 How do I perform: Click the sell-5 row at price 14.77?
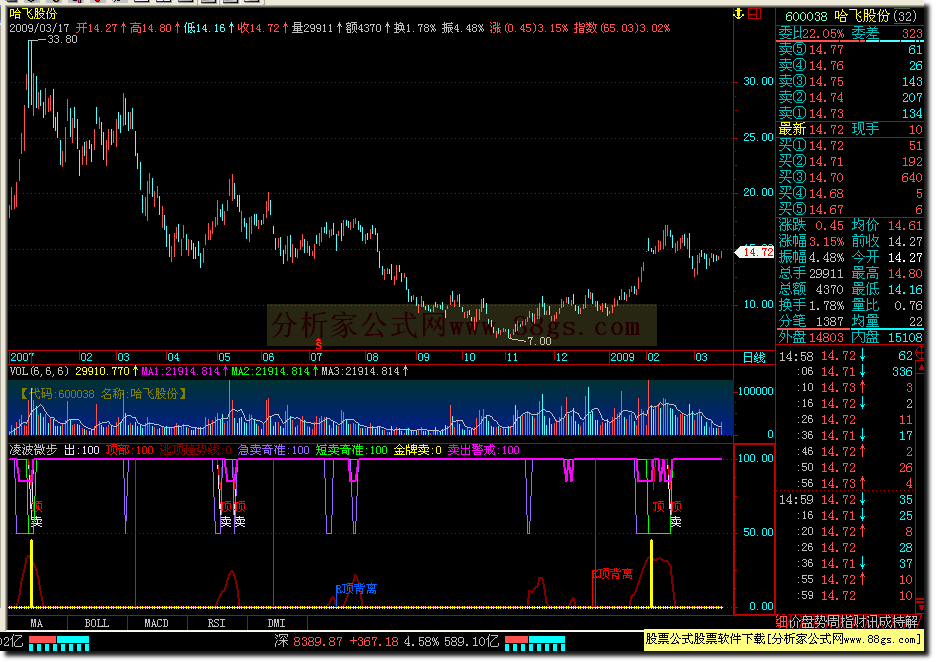[851, 50]
